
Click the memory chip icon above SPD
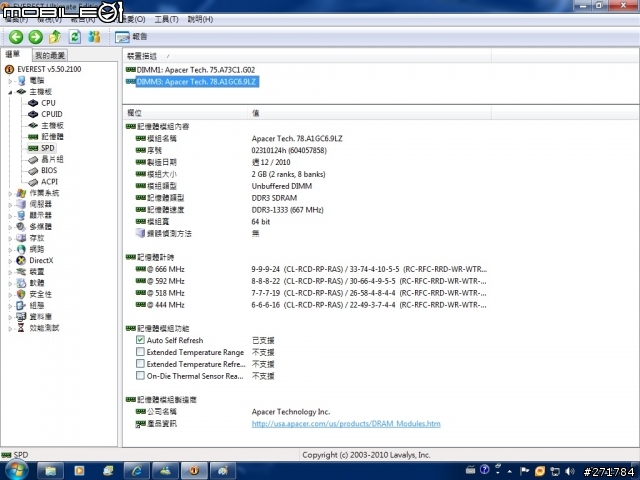point(33,137)
